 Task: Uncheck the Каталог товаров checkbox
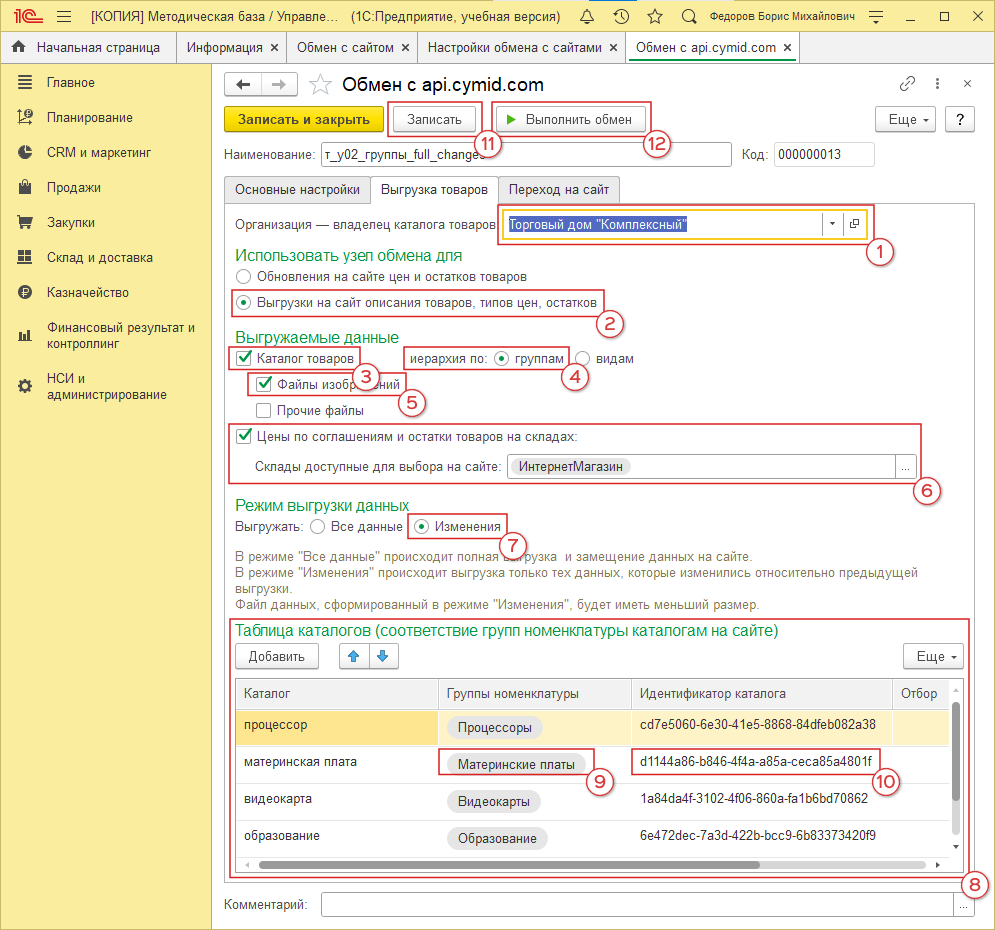coord(243,358)
